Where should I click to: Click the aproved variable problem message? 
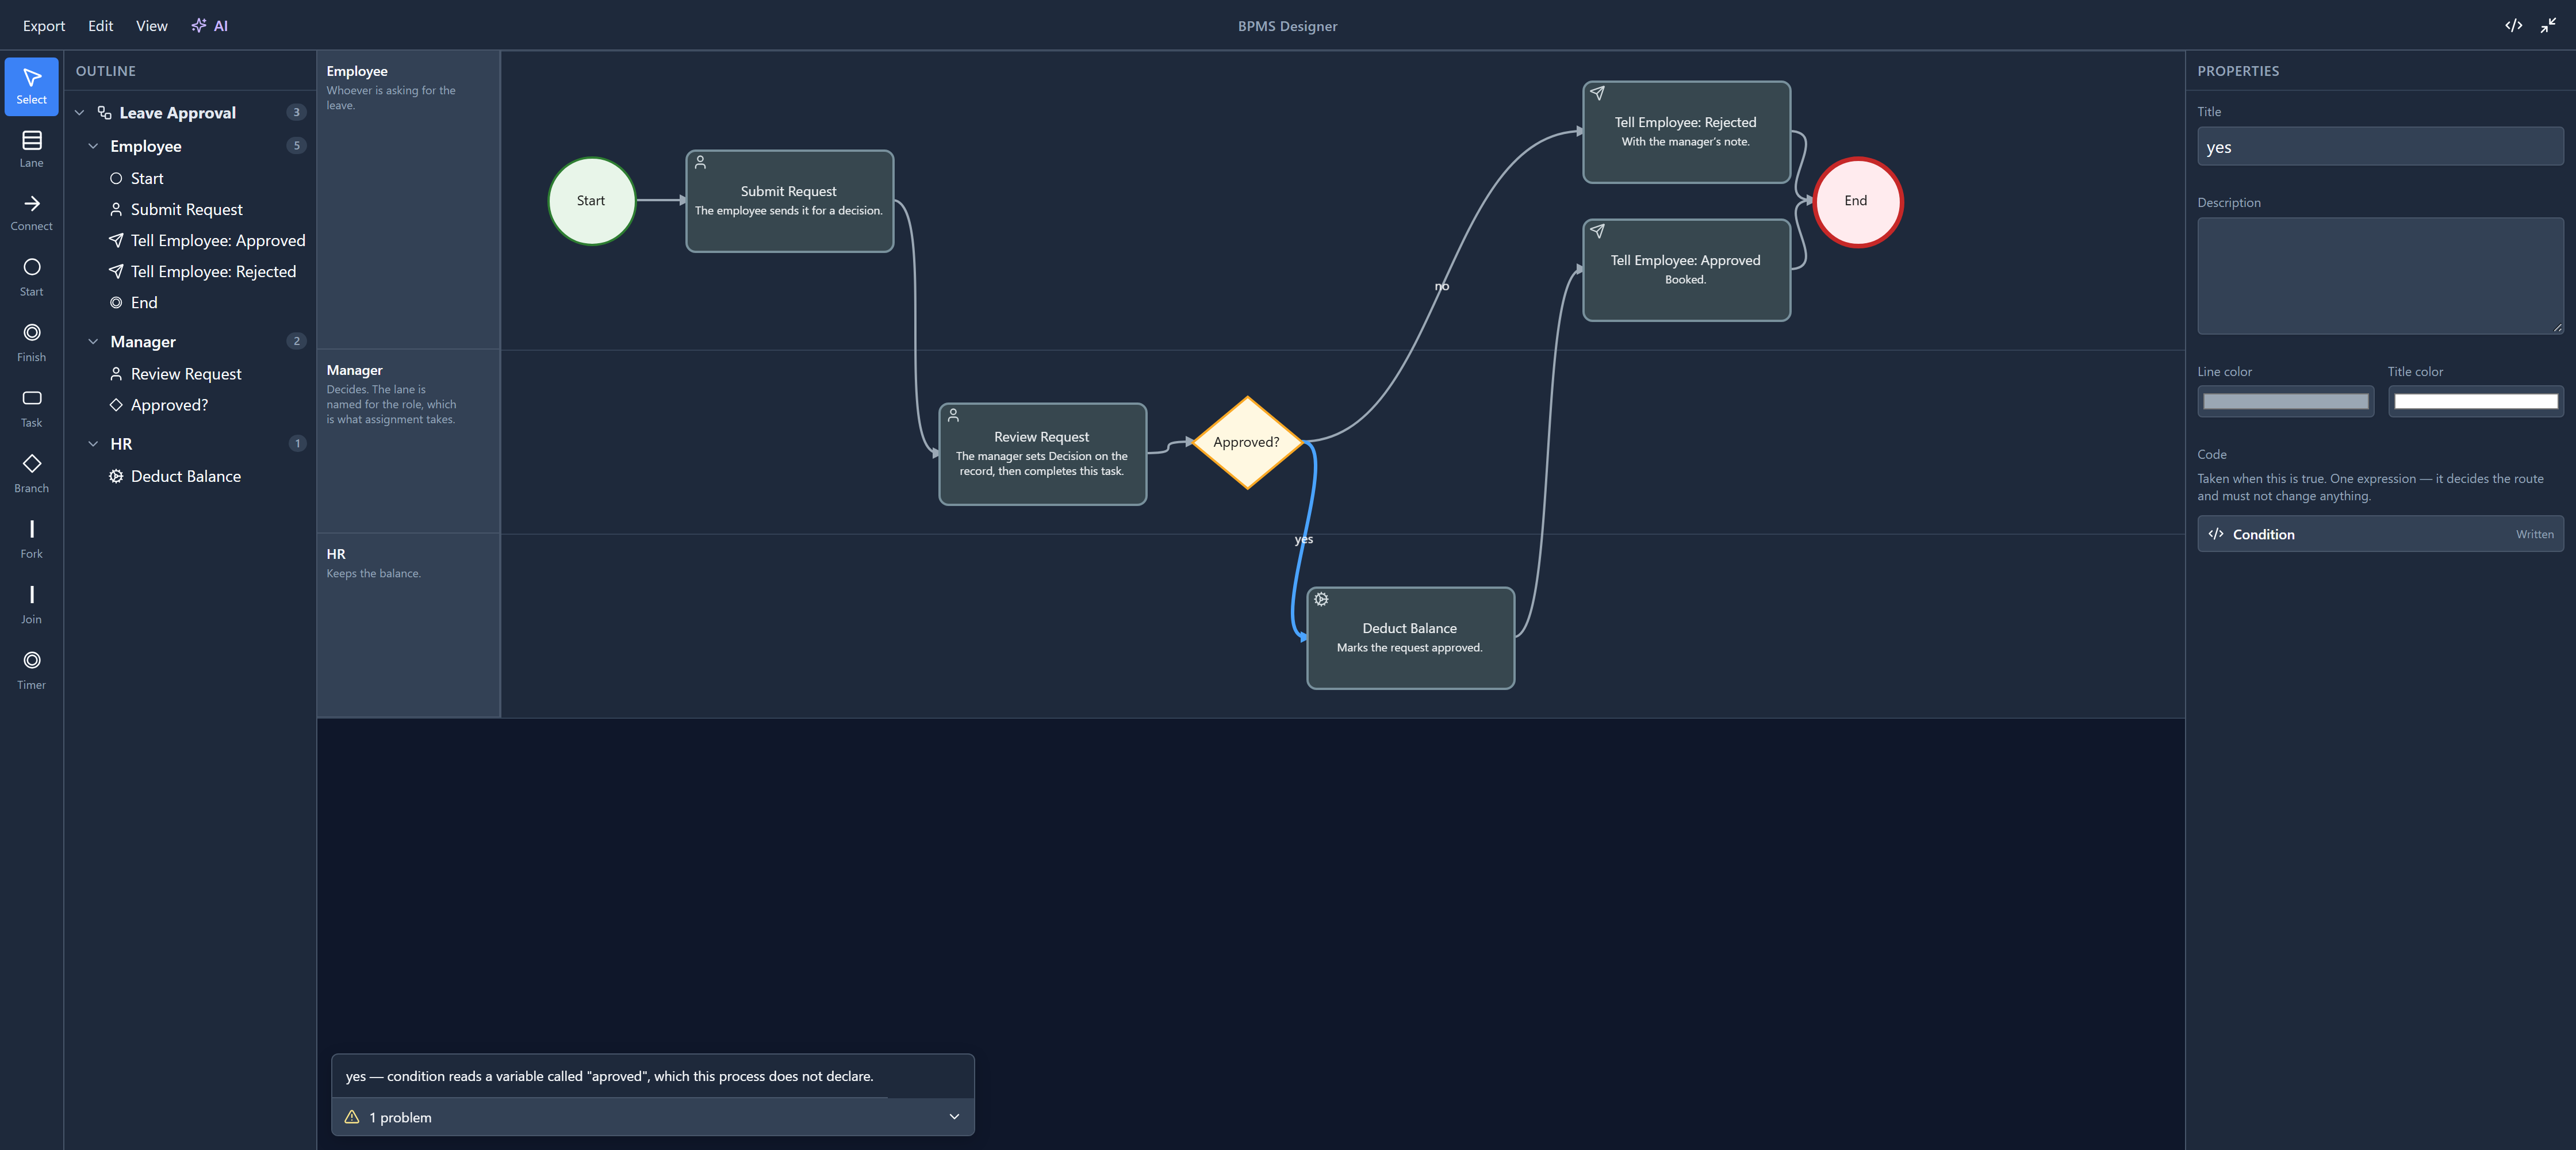pos(609,1076)
